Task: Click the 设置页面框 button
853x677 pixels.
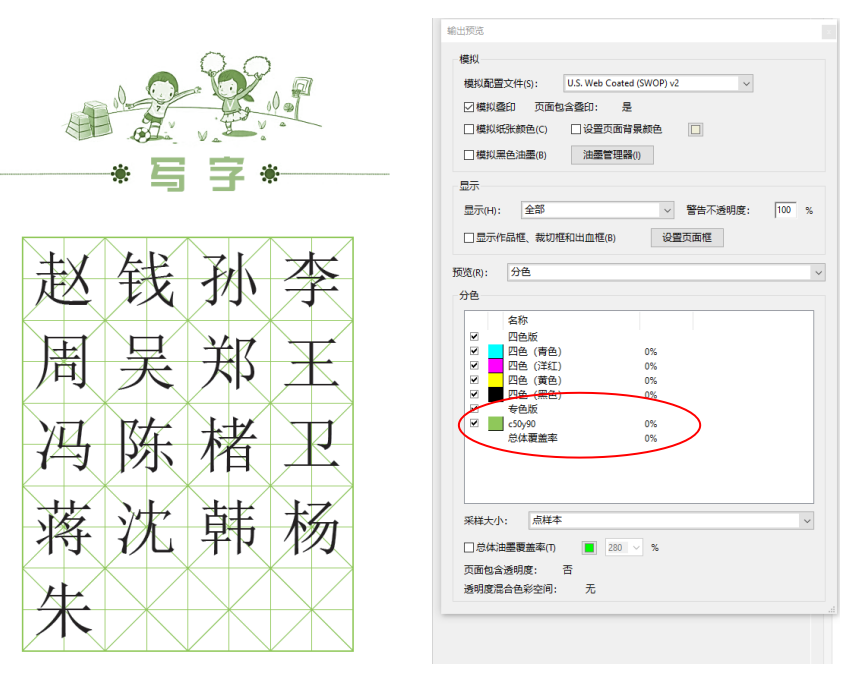Action: [x=687, y=238]
